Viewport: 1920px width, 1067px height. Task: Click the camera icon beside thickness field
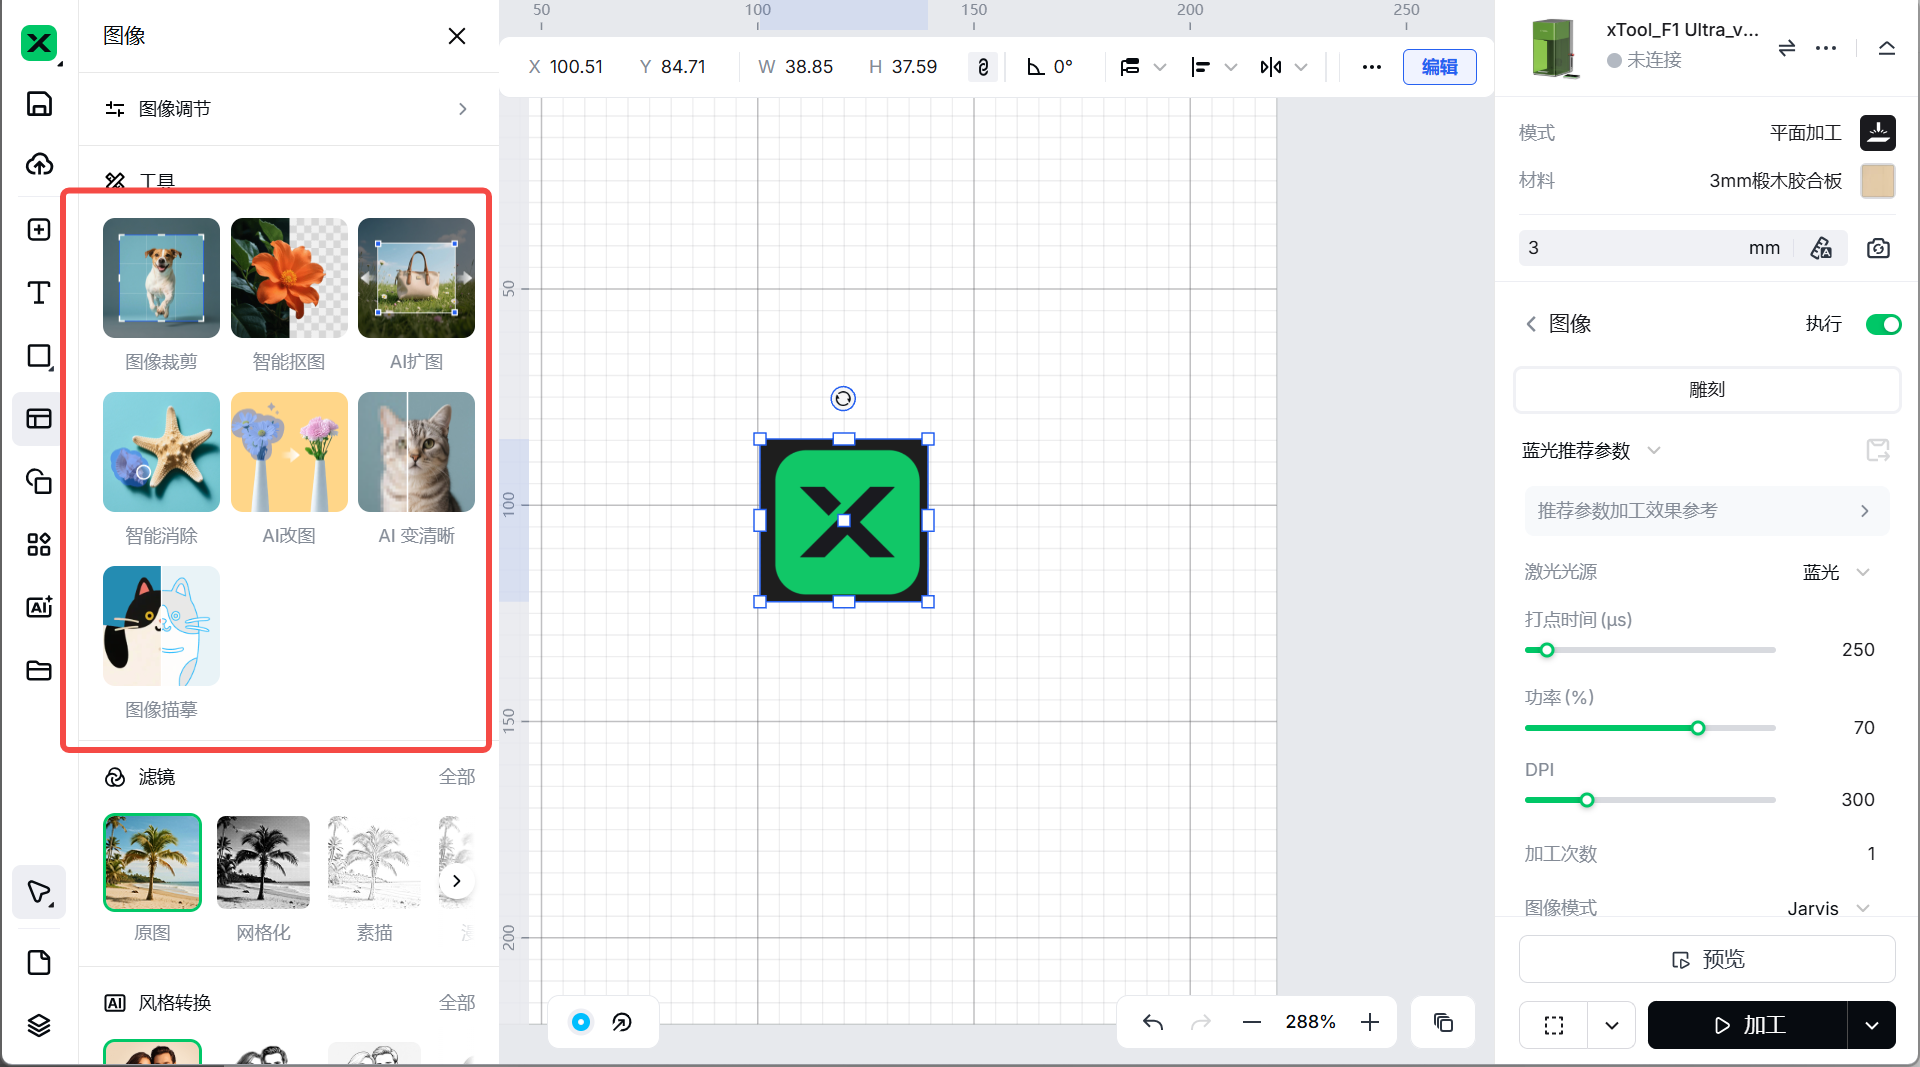coord(1878,248)
